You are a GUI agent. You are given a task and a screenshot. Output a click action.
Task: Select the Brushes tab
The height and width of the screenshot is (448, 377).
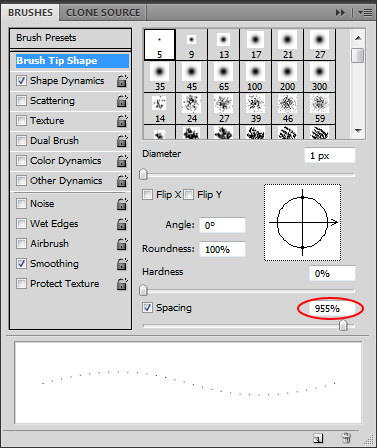[x=30, y=13]
